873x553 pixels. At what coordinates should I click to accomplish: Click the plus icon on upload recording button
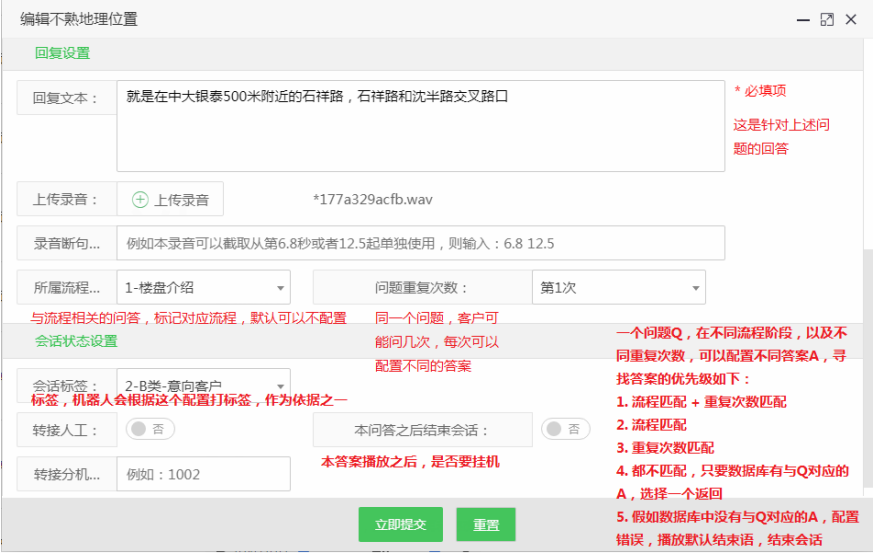coord(140,199)
